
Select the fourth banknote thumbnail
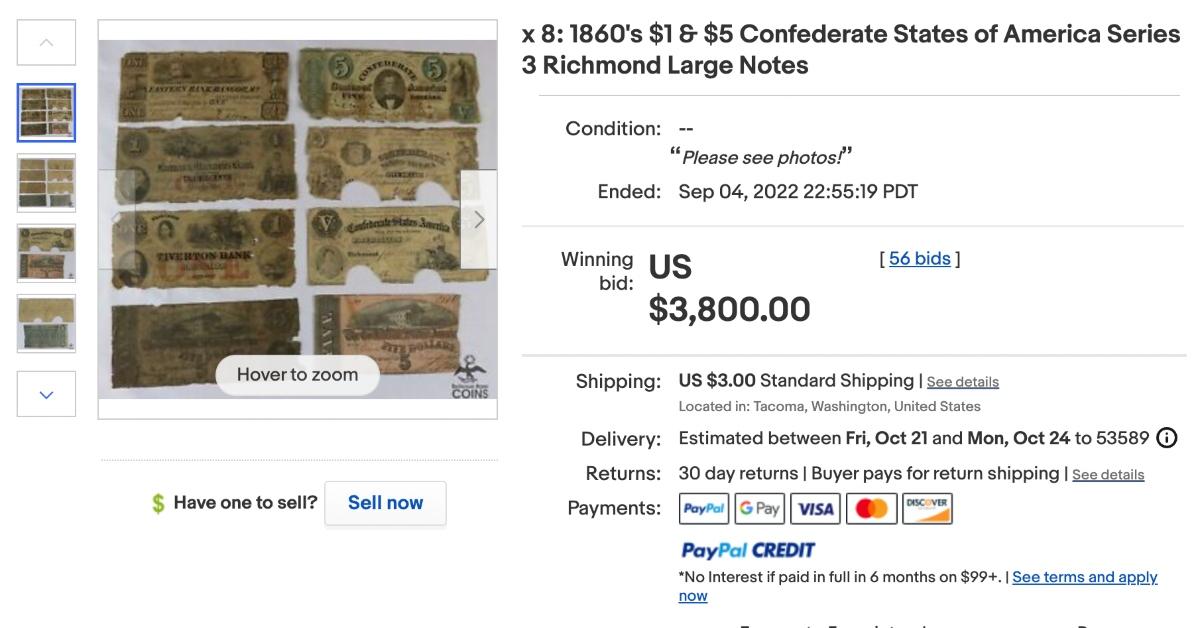point(46,323)
